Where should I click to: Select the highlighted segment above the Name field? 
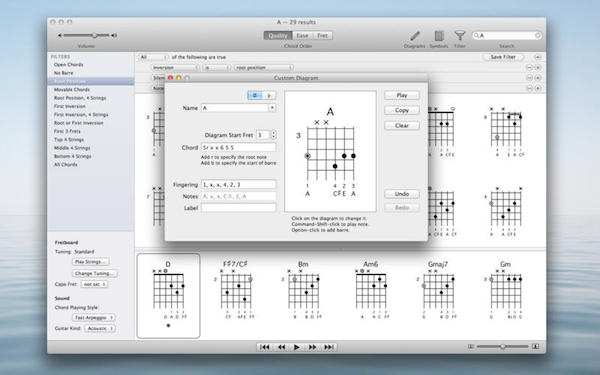[x=255, y=95]
